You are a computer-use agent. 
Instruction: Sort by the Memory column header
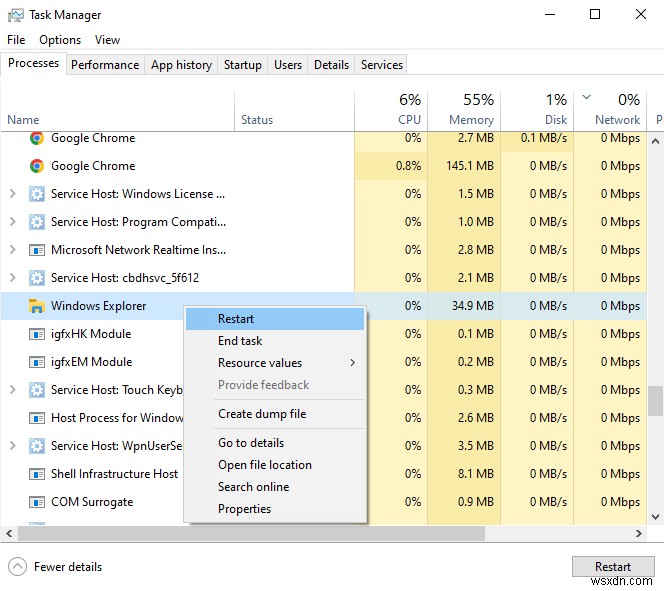pyautogui.click(x=464, y=110)
